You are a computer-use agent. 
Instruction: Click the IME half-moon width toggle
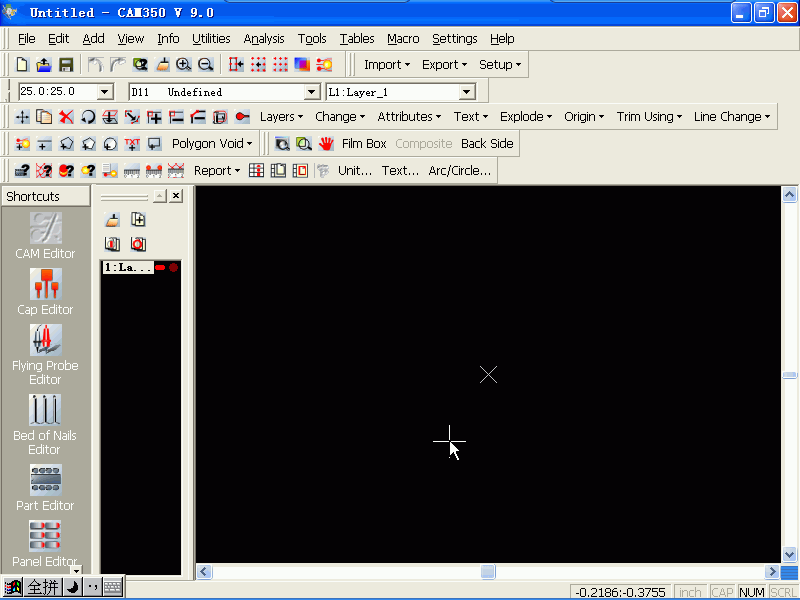point(73,587)
